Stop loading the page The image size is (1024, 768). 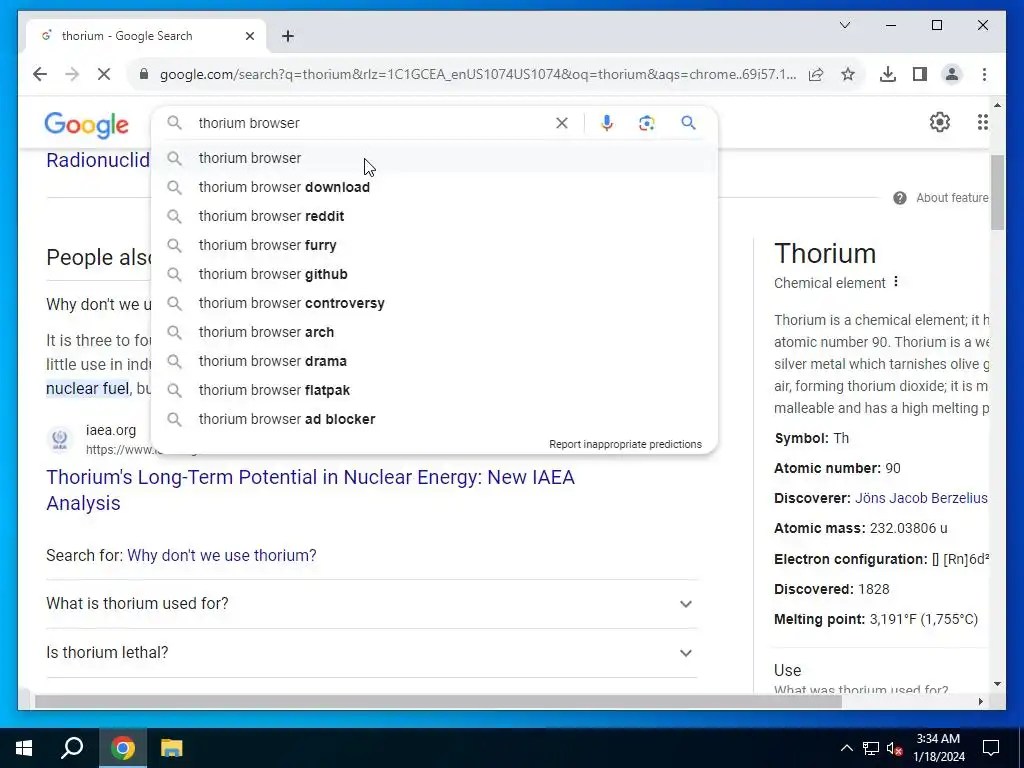pyautogui.click(x=104, y=74)
